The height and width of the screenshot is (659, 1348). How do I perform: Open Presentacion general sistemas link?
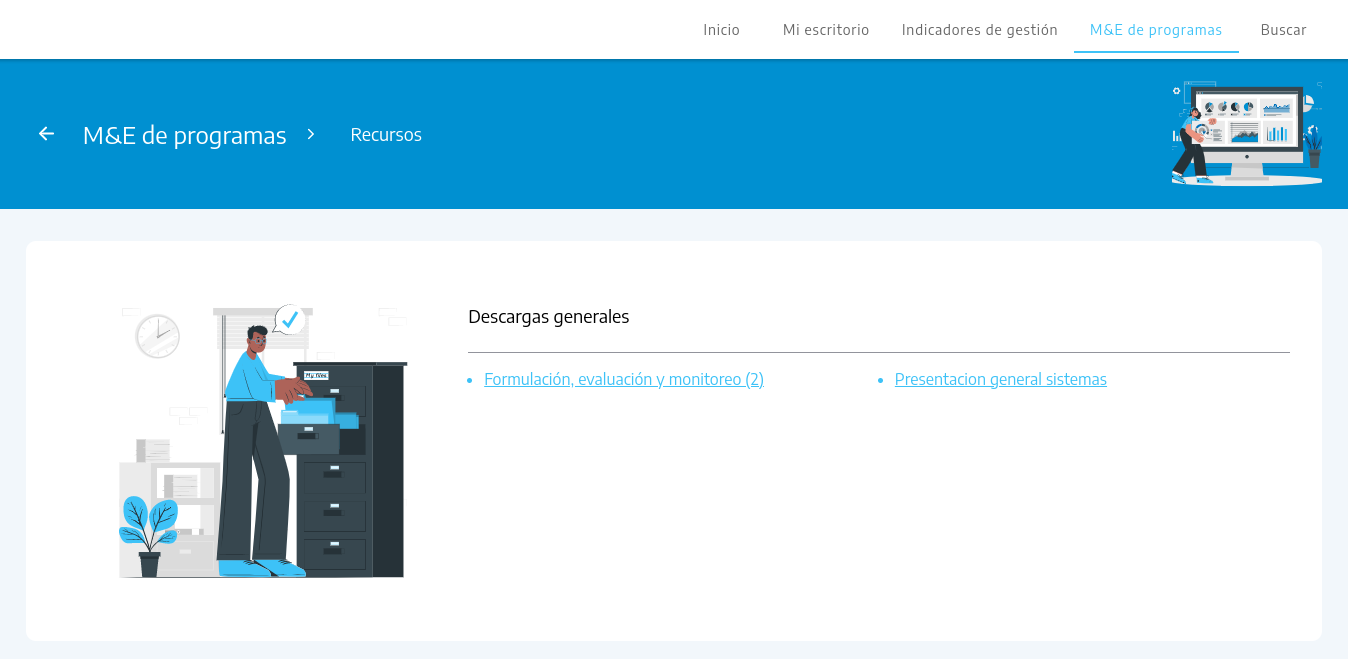point(1001,379)
